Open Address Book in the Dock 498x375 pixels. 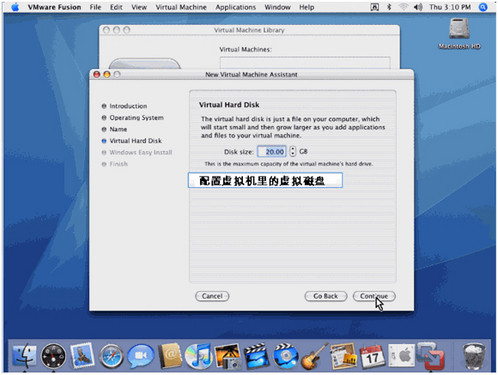pyautogui.click(x=170, y=356)
